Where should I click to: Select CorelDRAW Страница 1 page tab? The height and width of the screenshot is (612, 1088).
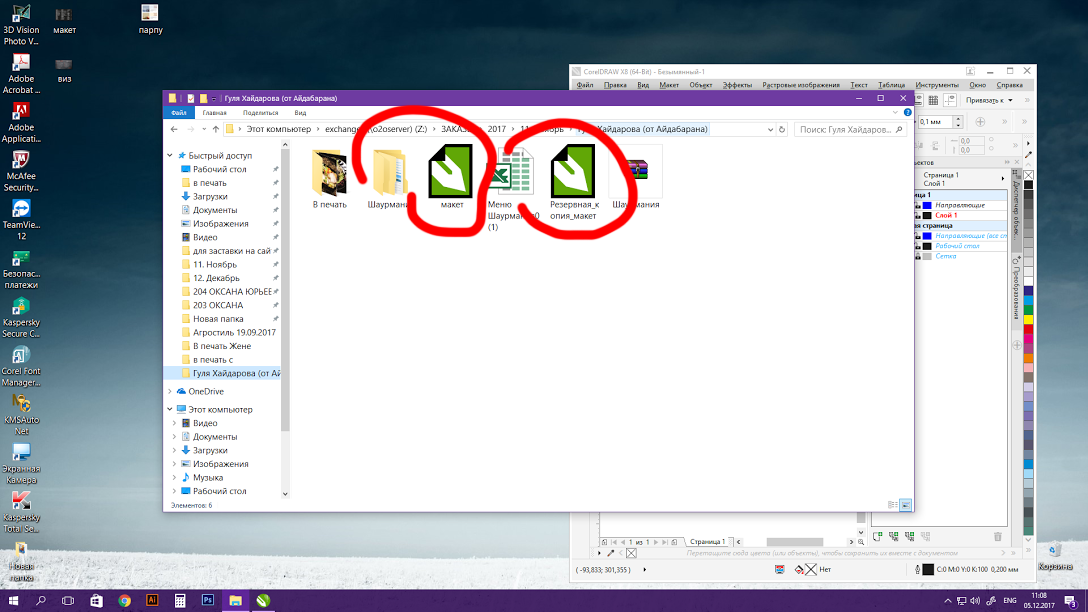(707, 542)
